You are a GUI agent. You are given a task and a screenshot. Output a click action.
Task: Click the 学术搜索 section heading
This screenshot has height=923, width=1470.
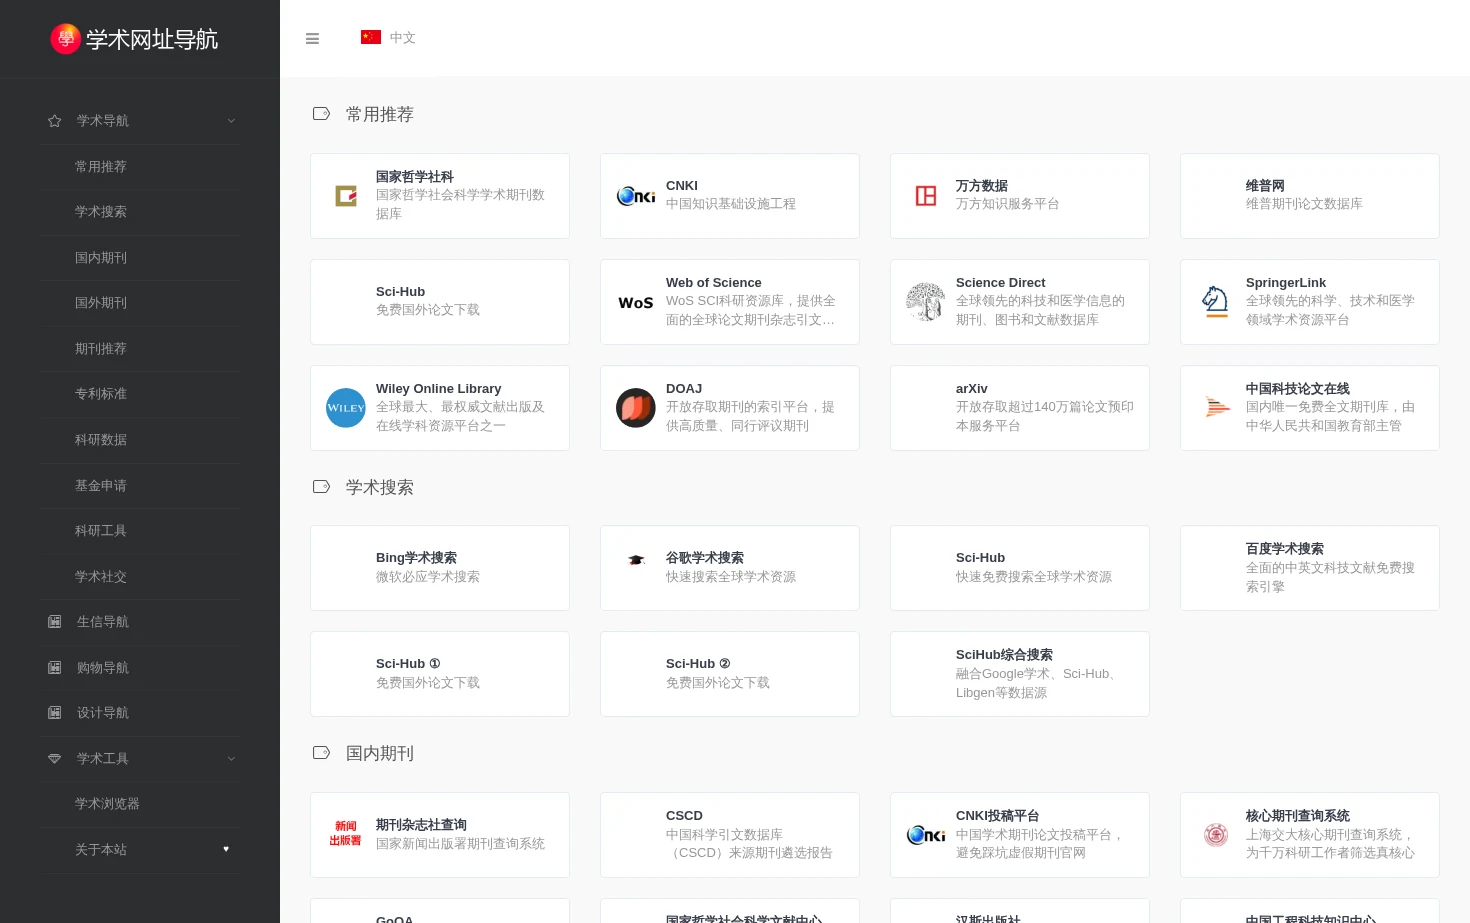point(380,487)
